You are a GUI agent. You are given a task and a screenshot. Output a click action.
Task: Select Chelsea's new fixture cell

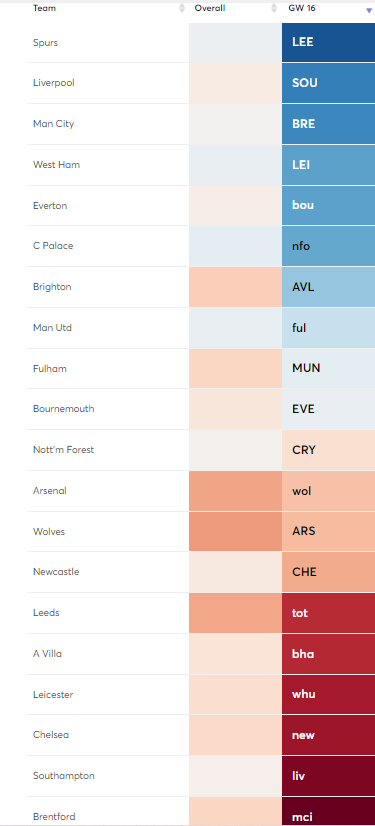328,735
